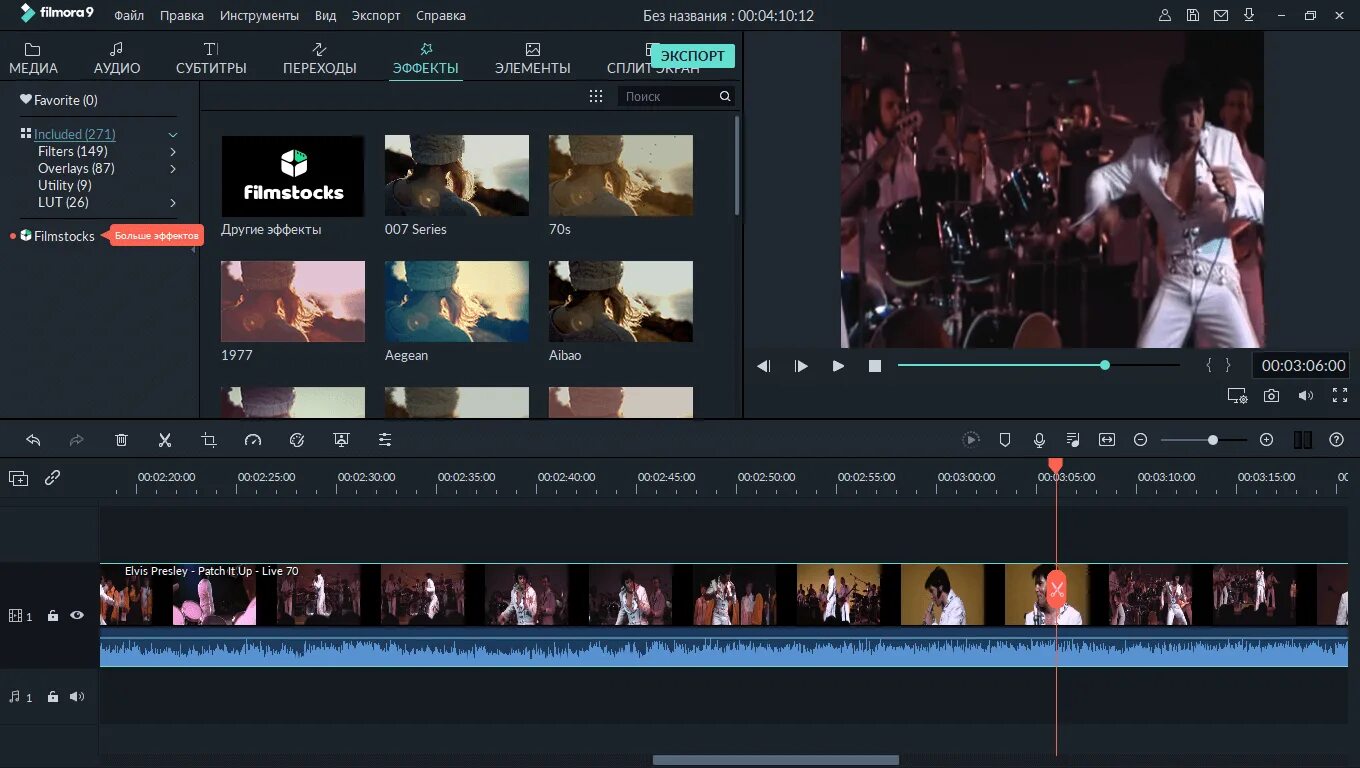
Task: Open the Speed gauge tool
Action: (253, 440)
